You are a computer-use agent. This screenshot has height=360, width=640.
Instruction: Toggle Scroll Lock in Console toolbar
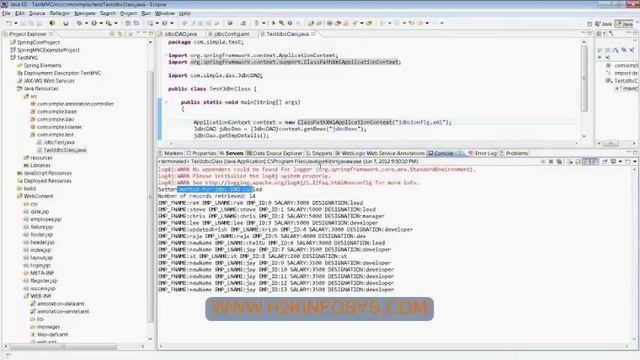tap(578, 162)
